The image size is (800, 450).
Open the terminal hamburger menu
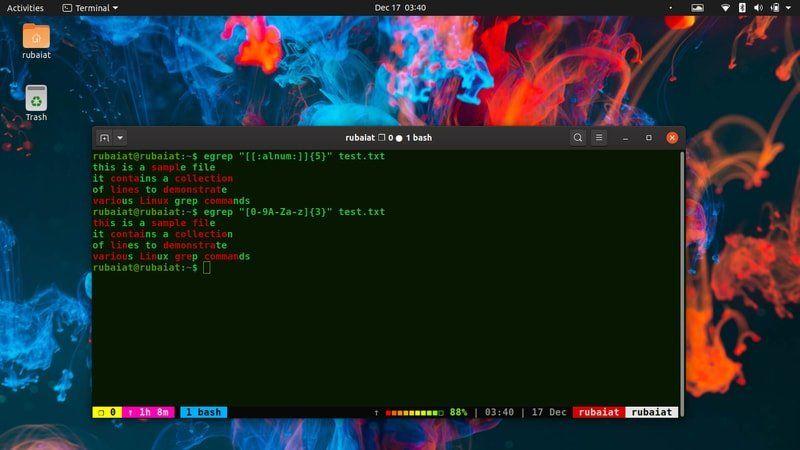599,138
